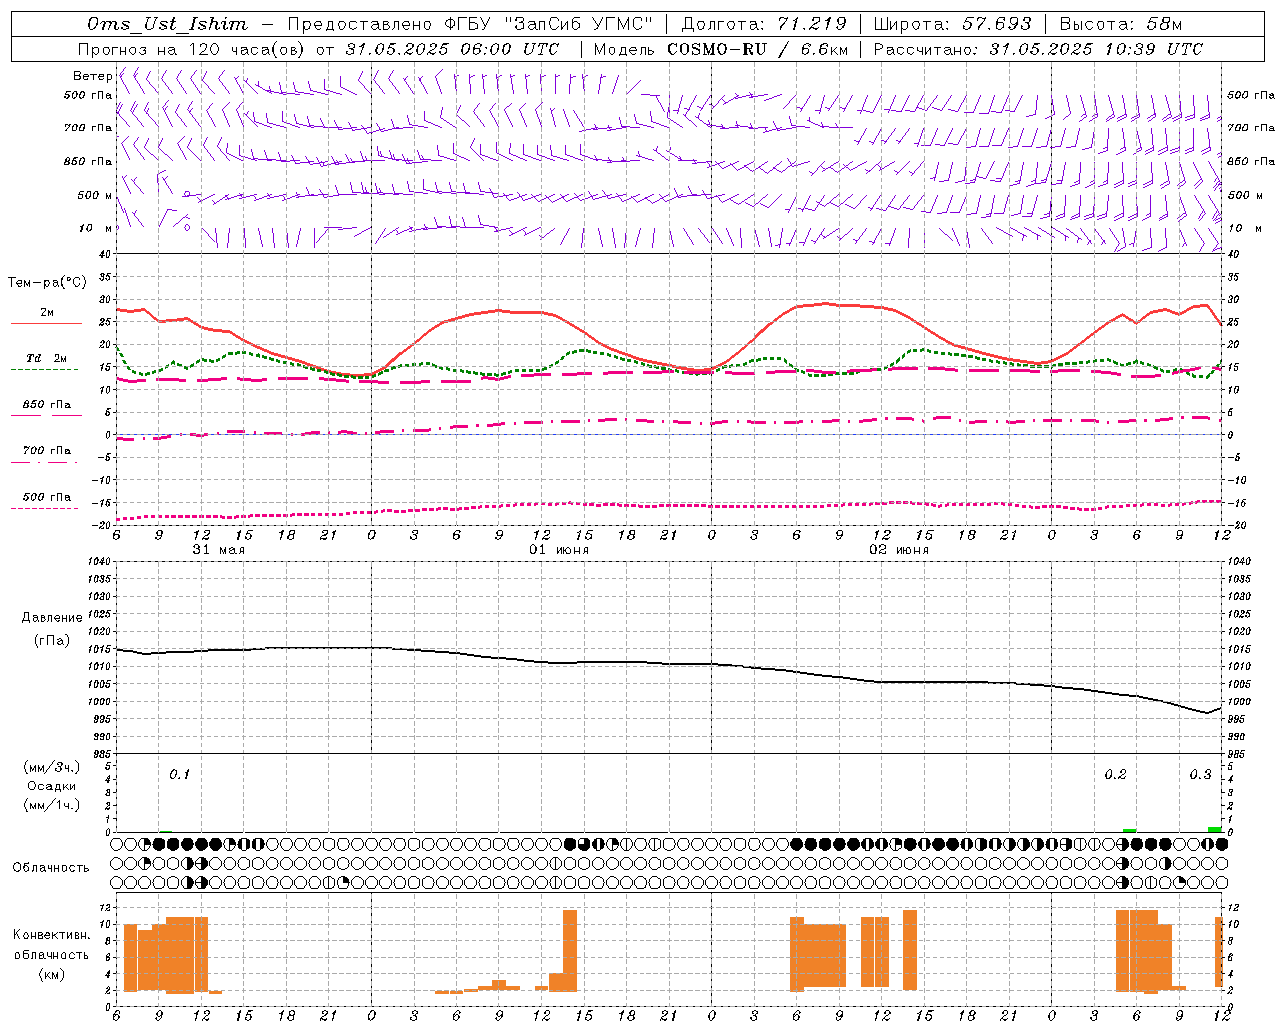Click the Долгота: 71.219 field
This screenshot has height=1024, width=1280.
pos(764,24)
